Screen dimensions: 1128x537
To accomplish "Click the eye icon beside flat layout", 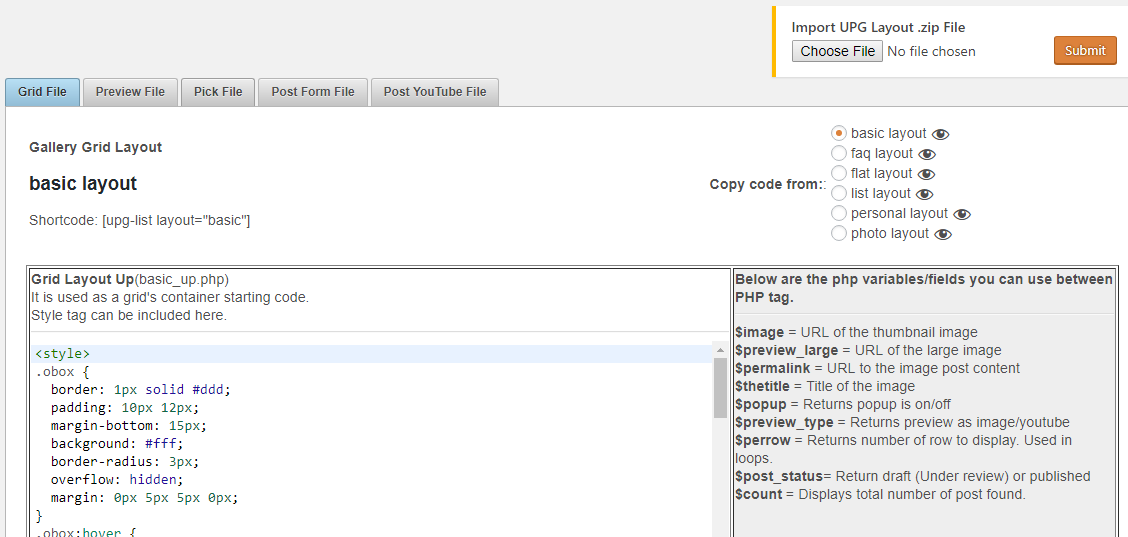I will point(926,174).
